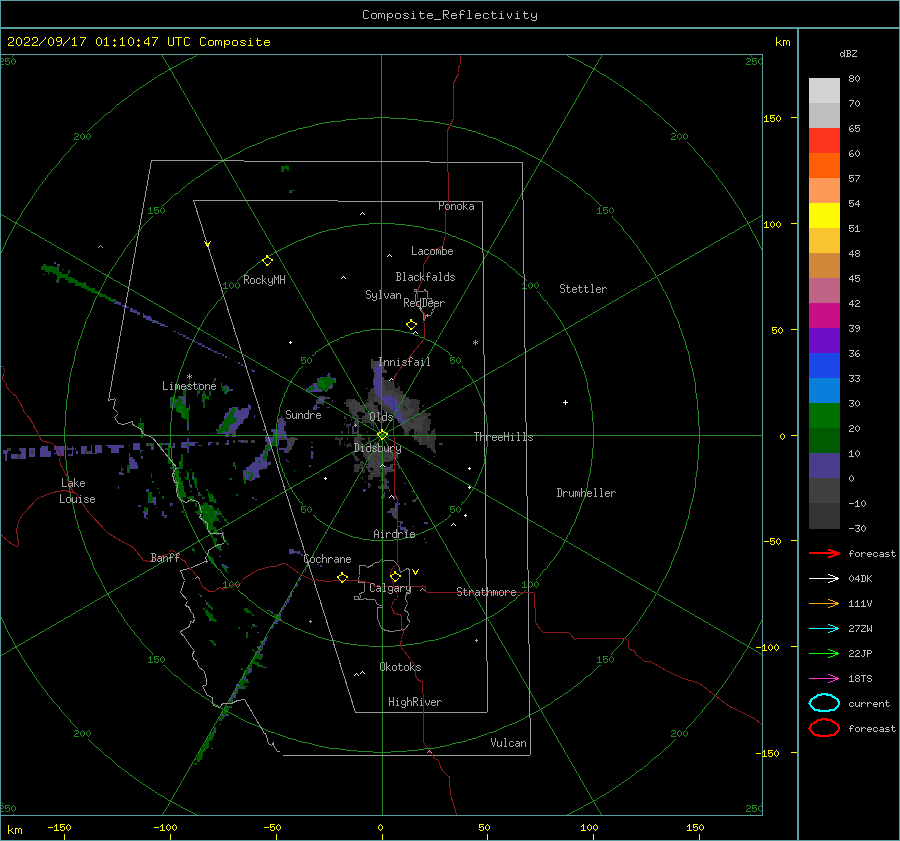Image resolution: width=900 pixels, height=841 pixels.
Task: Click the RockyMH label
Action: (x=264, y=280)
